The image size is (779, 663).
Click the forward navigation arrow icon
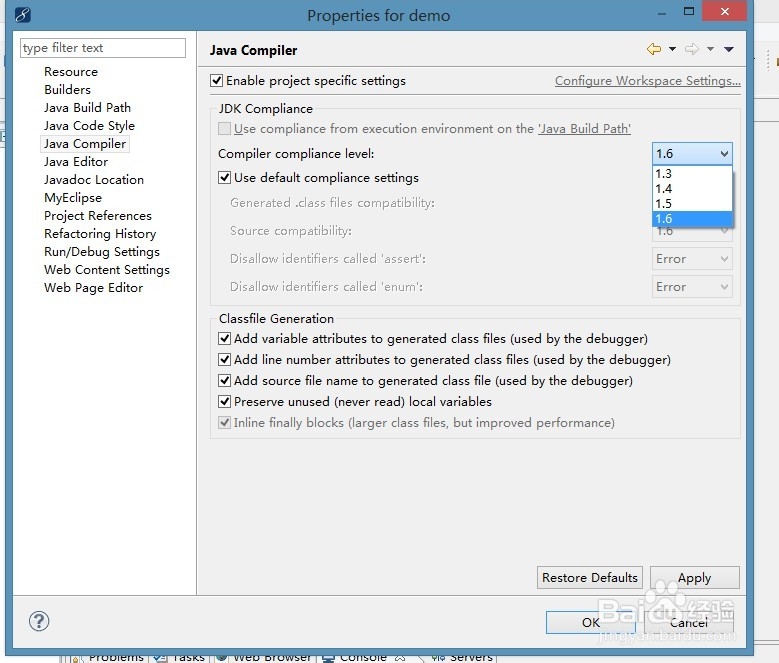point(692,49)
